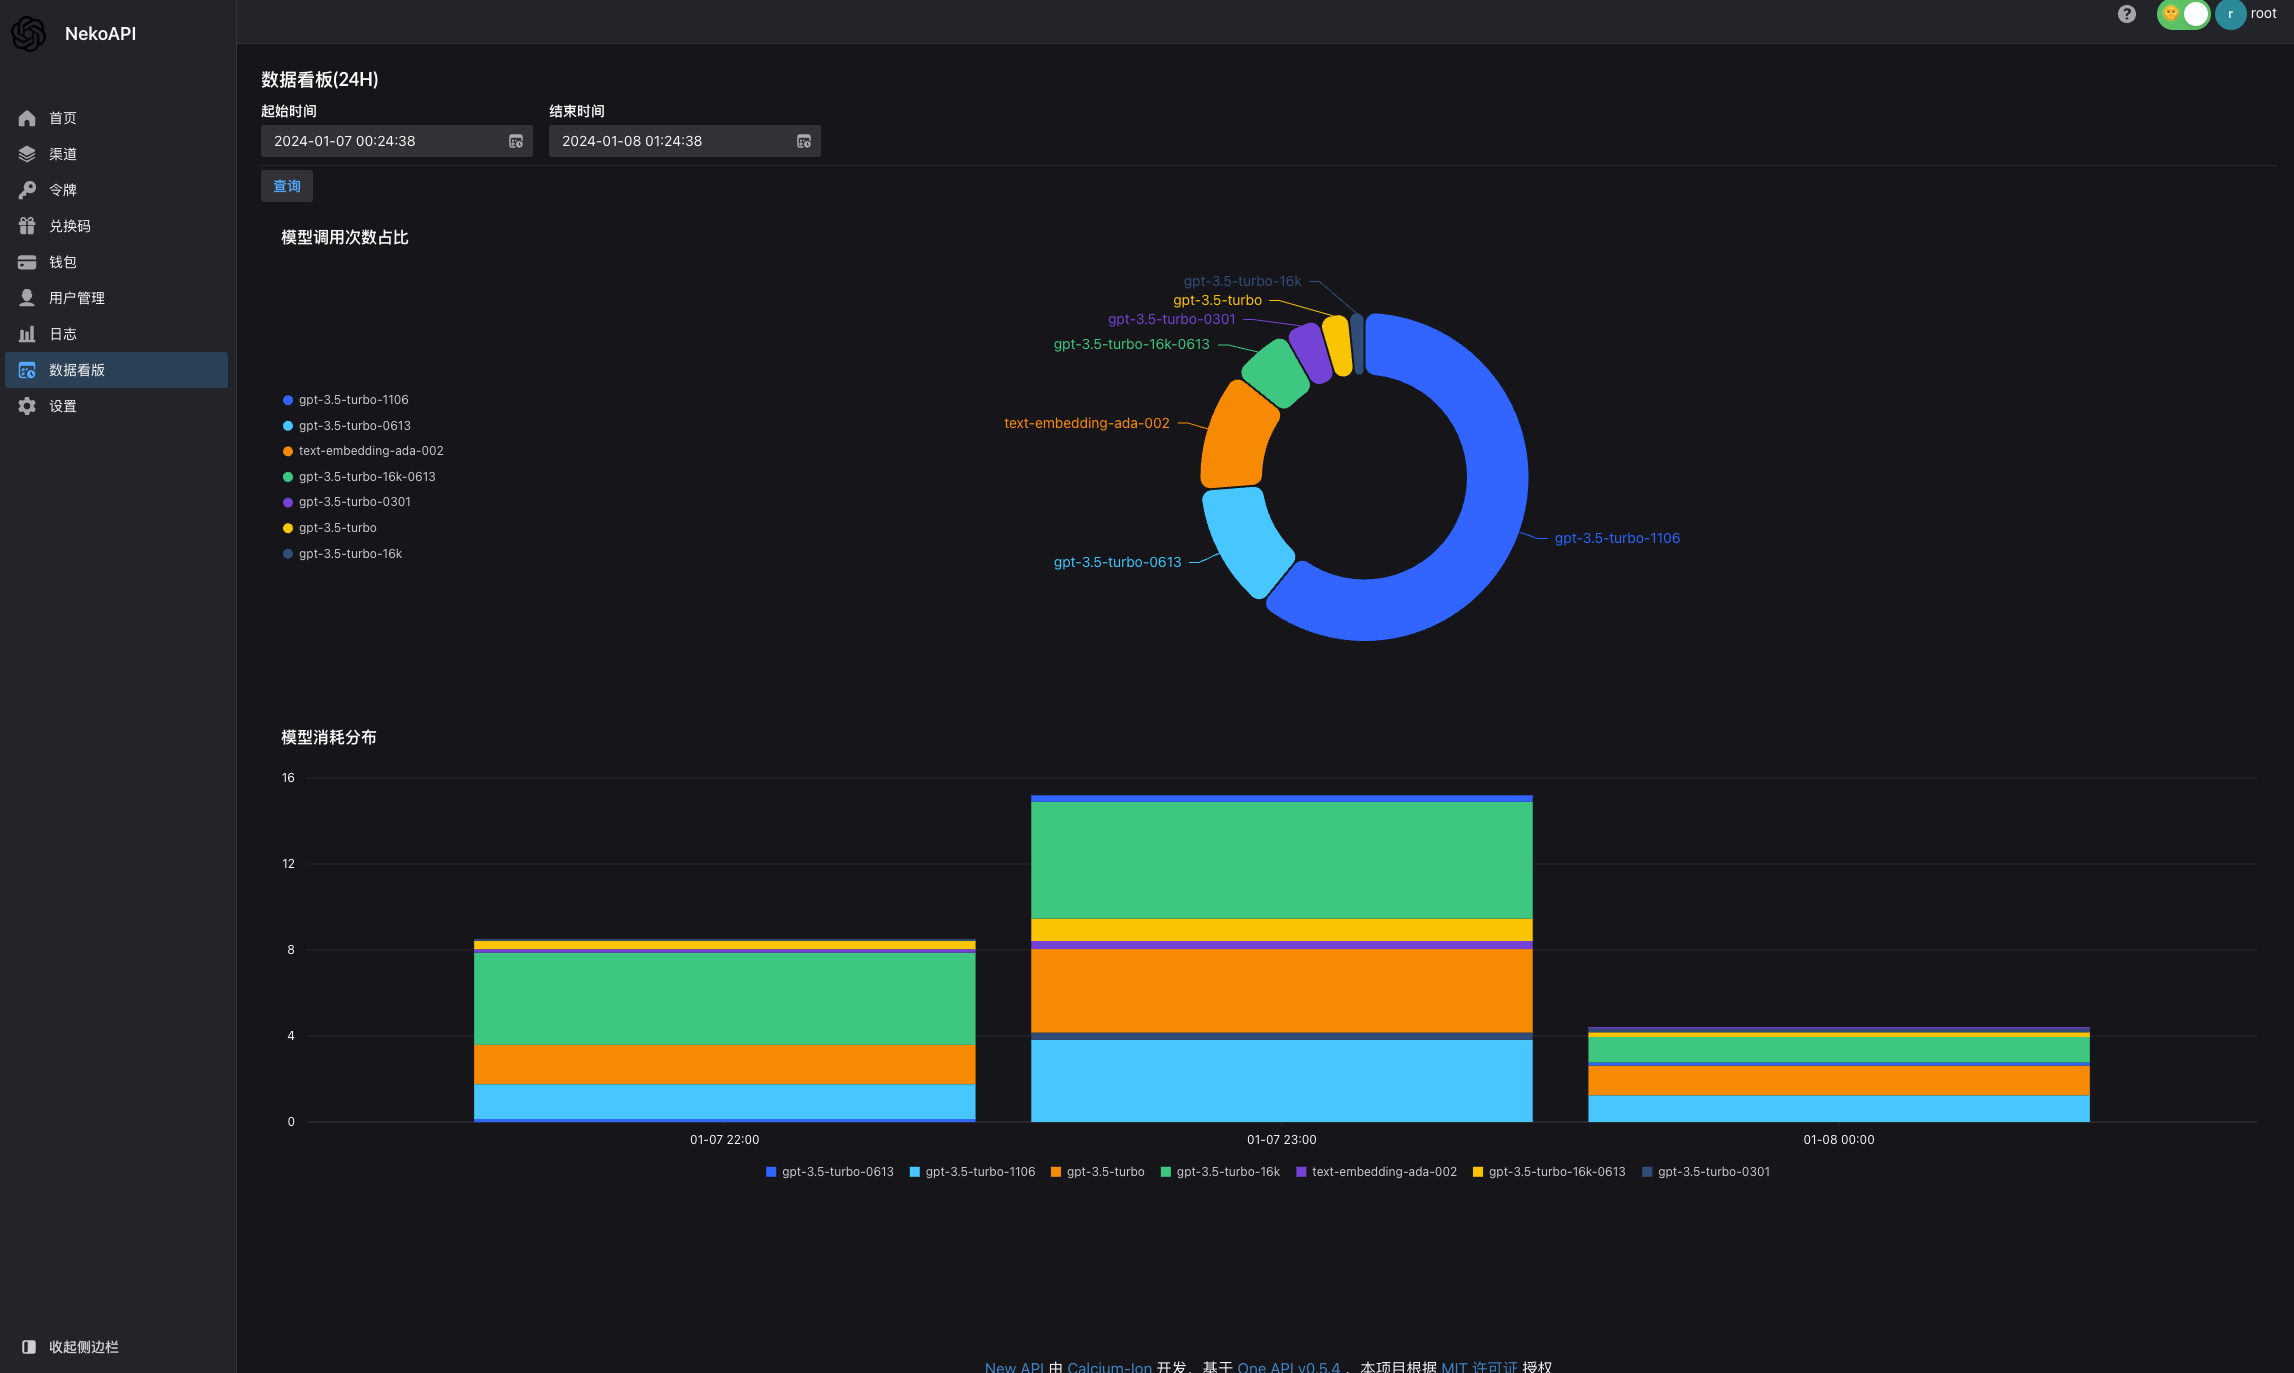The width and height of the screenshot is (2294, 1373).
Task: Click the root user avatar
Action: pyautogui.click(x=2230, y=14)
